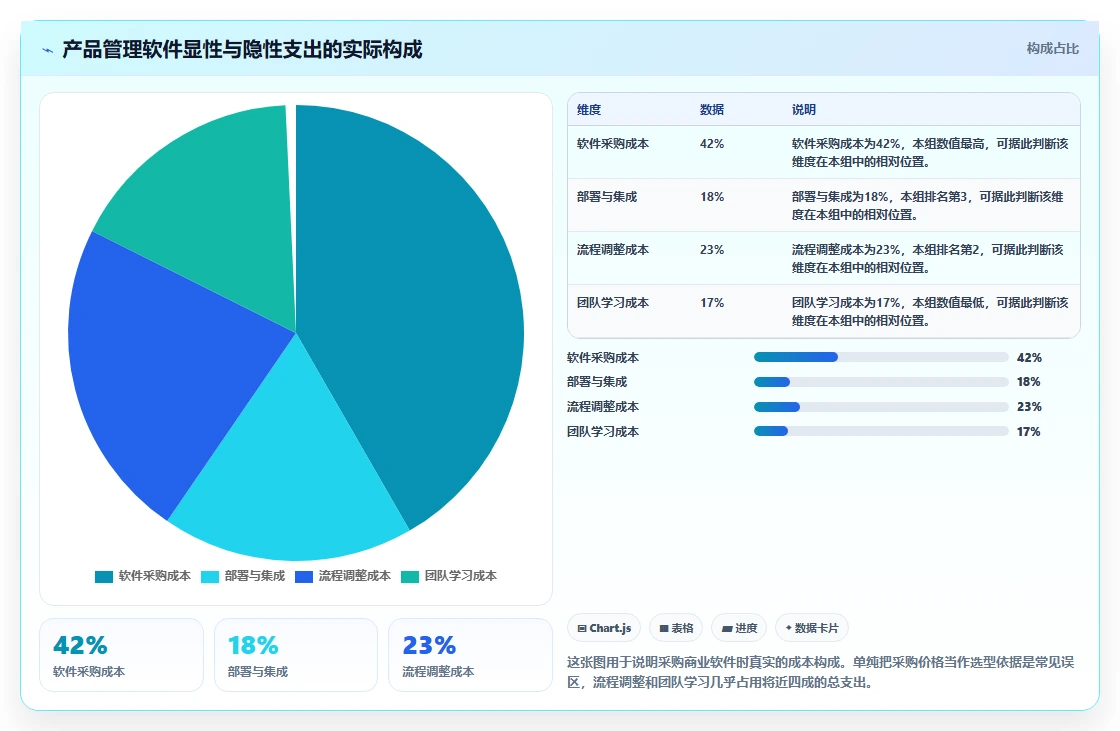Click the icon inside Chart.js tag
Viewport: 1120px width, 731px height.
[x=582, y=629]
